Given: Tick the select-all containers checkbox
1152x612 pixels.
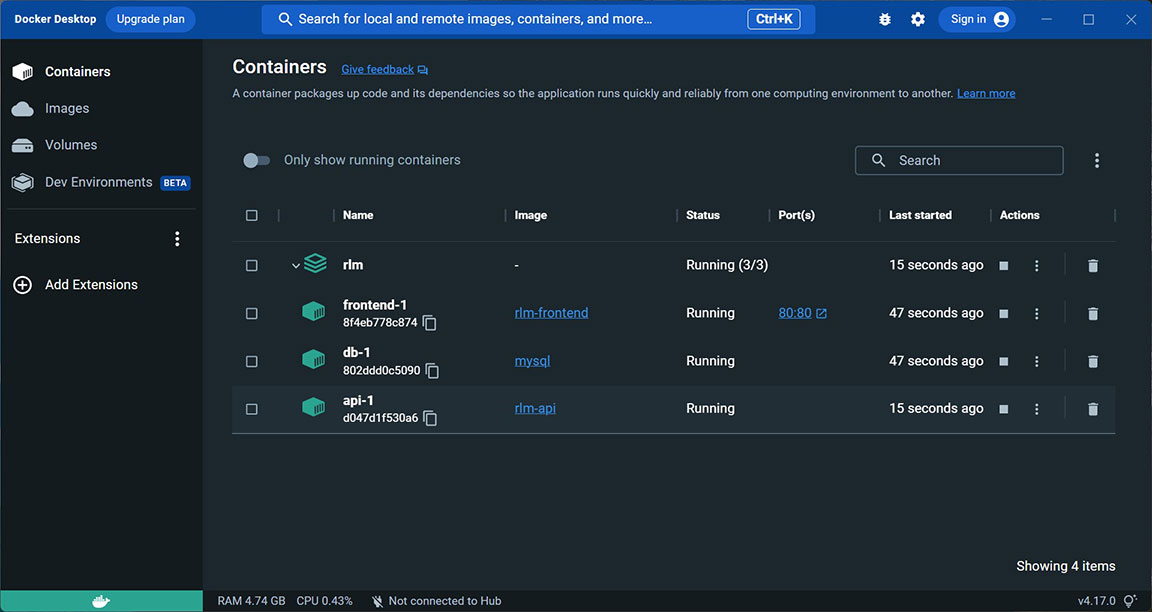Looking at the screenshot, I should 252,215.
